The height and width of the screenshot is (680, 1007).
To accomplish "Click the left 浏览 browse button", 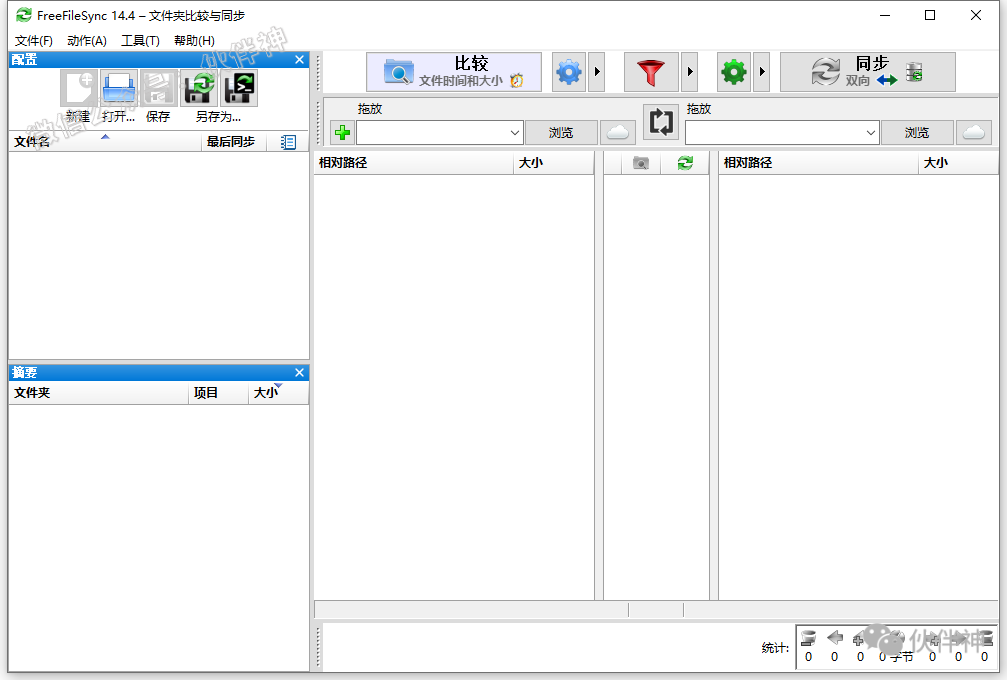I will click(x=561, y=133).
